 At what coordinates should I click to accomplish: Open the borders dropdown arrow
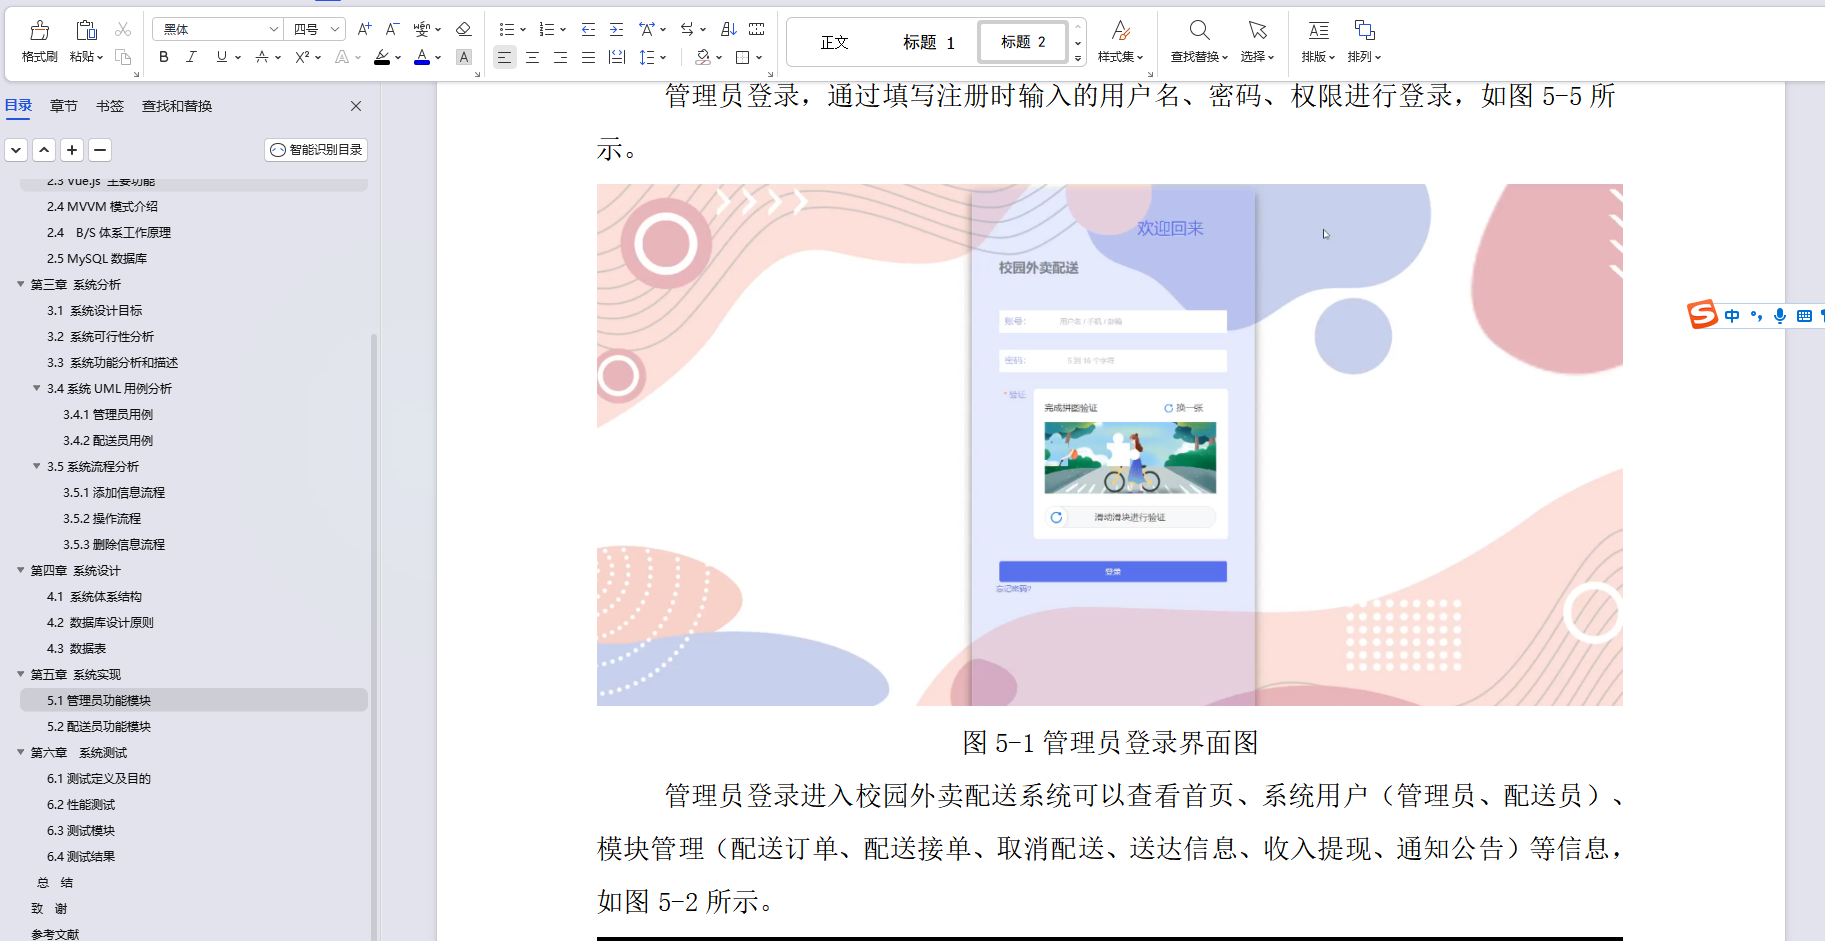coord(759,58)
